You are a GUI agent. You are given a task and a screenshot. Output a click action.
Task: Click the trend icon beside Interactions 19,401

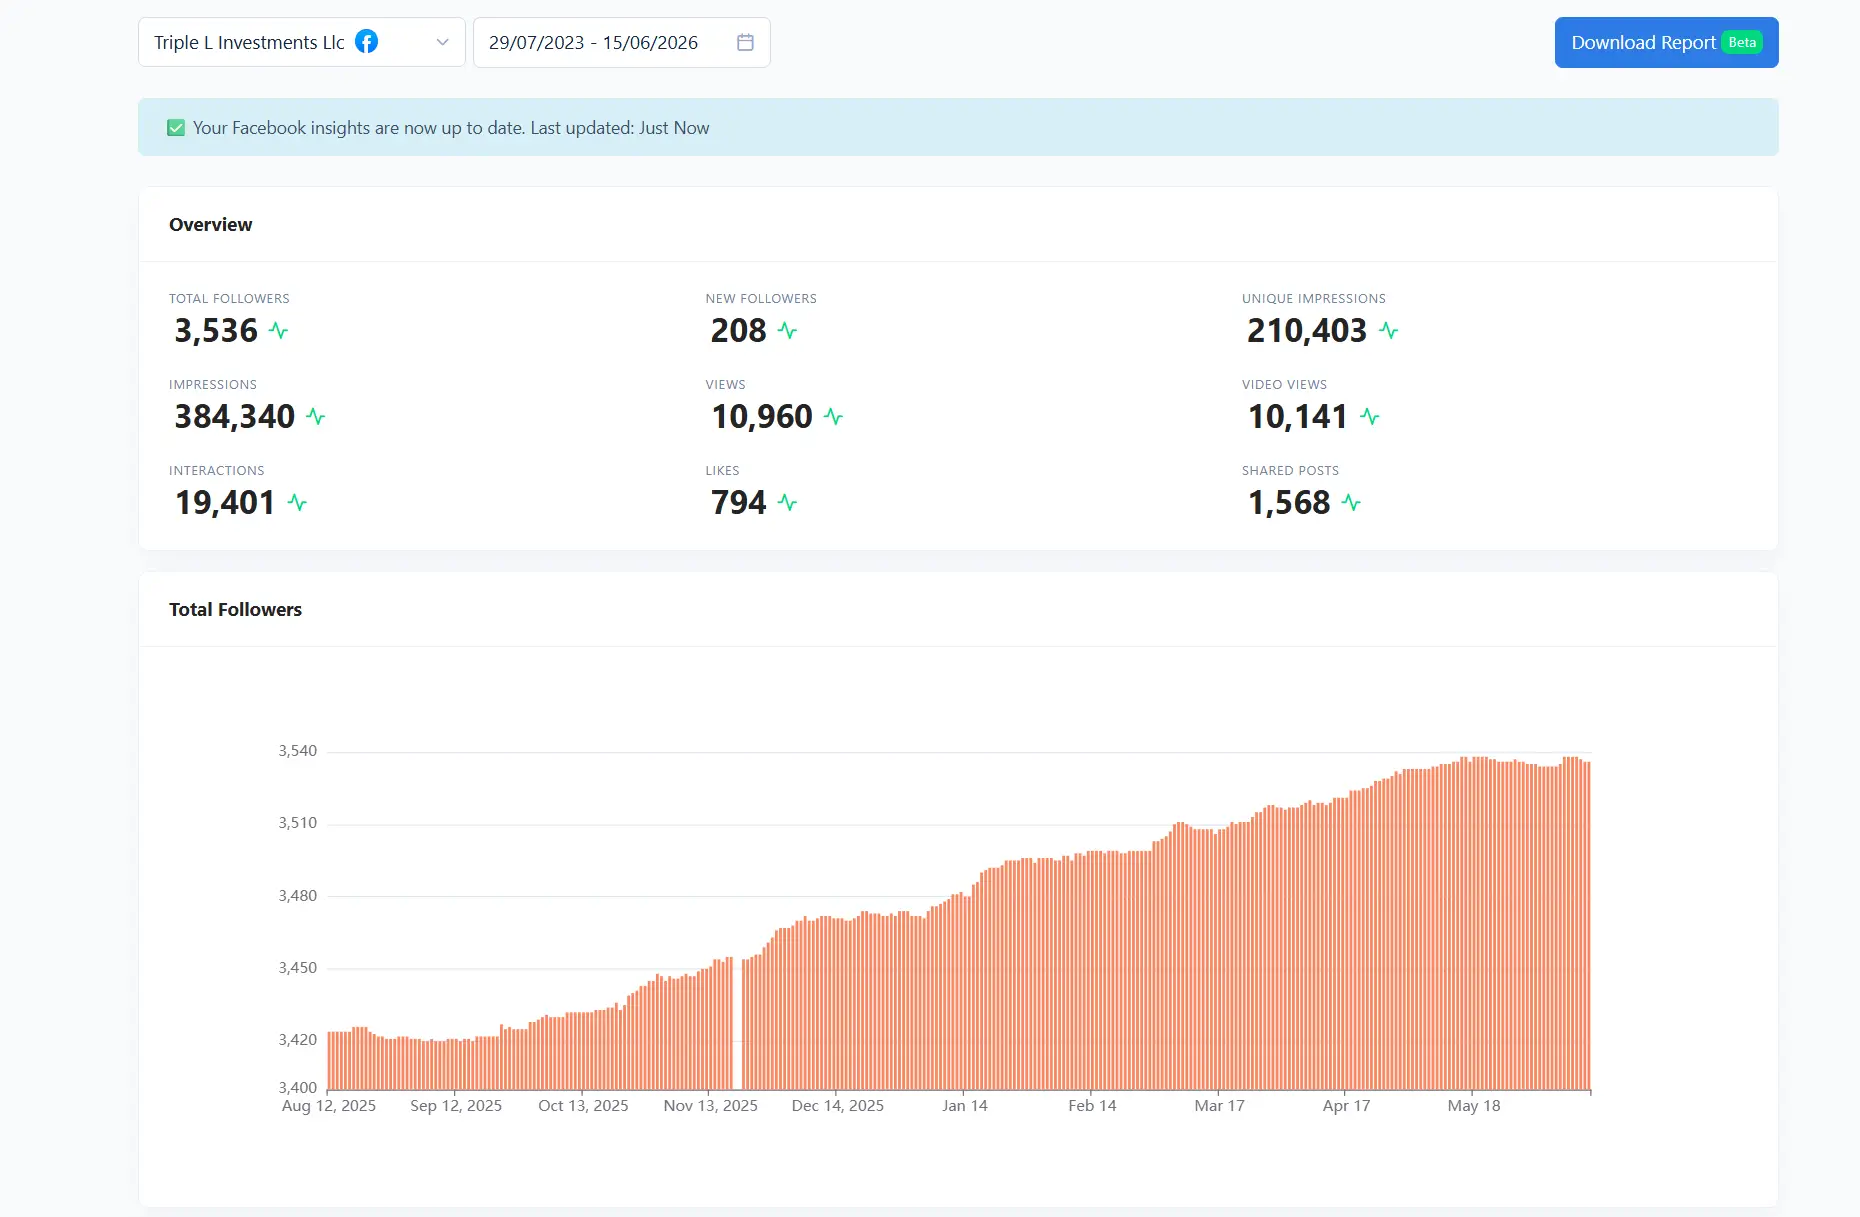pyautogui.click(x=297, y=503)
